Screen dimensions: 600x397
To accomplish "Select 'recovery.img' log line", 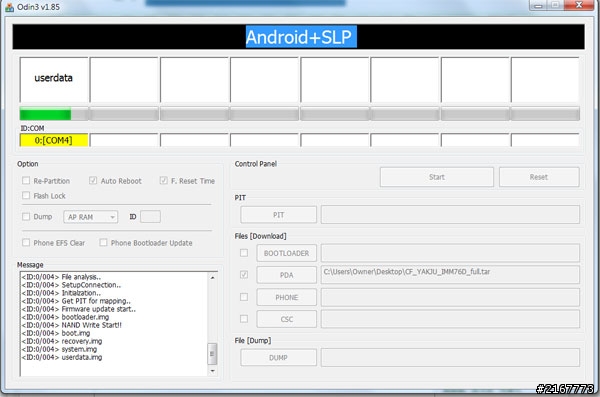I will point(62,341).
